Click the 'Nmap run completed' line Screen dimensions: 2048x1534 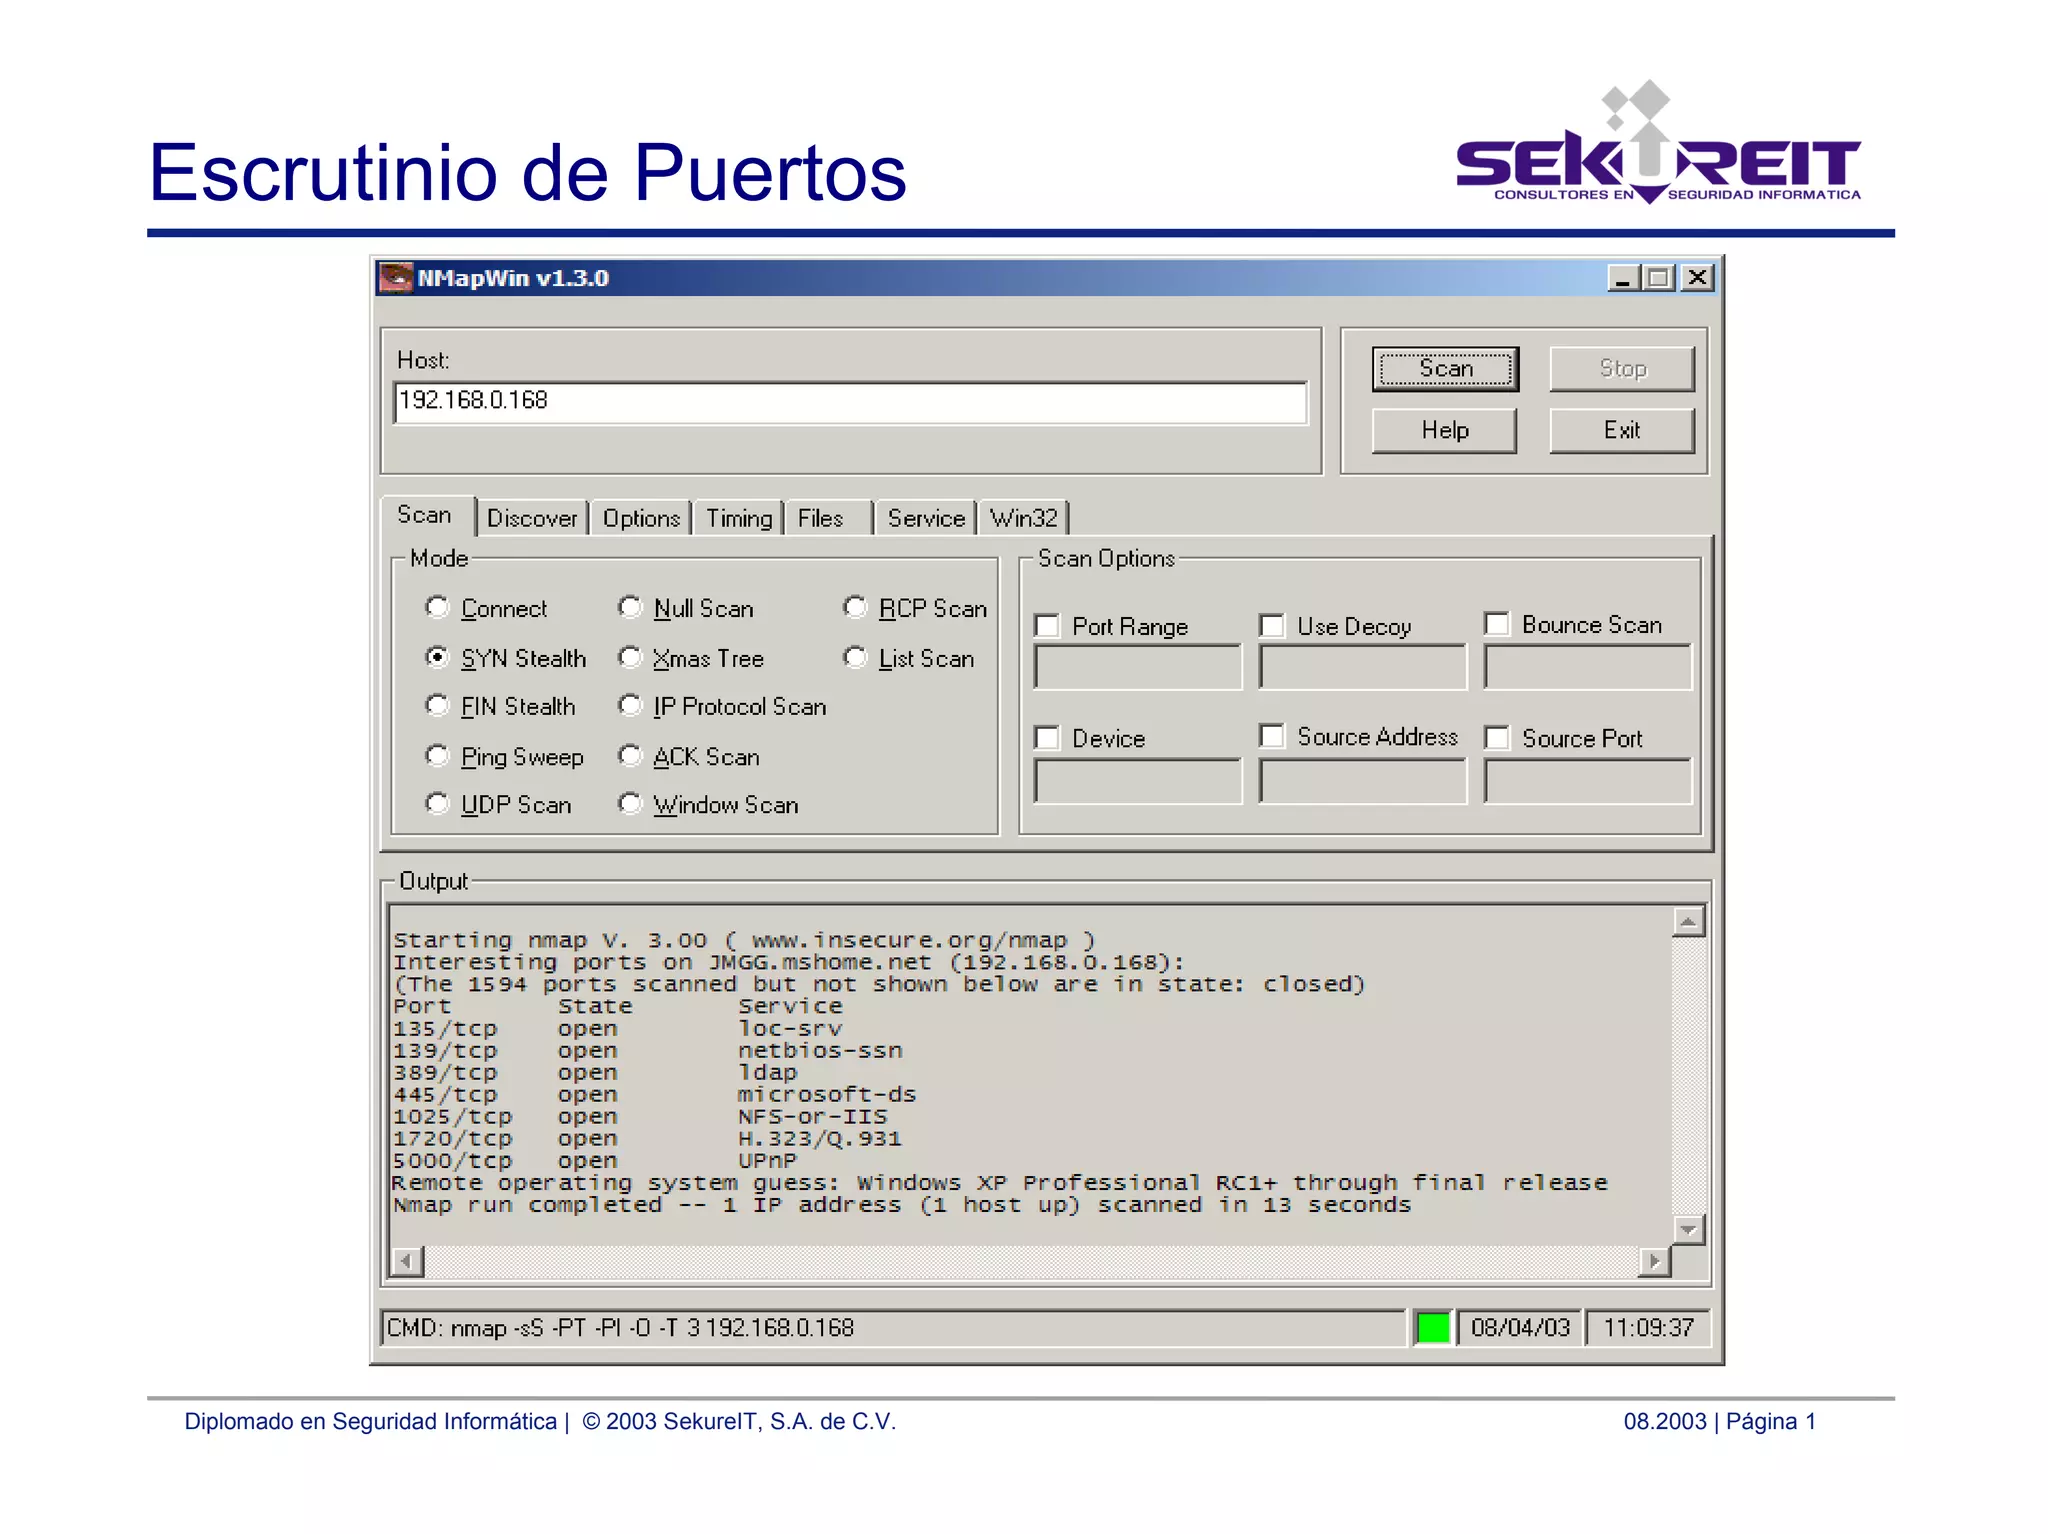click(902, 1205)
